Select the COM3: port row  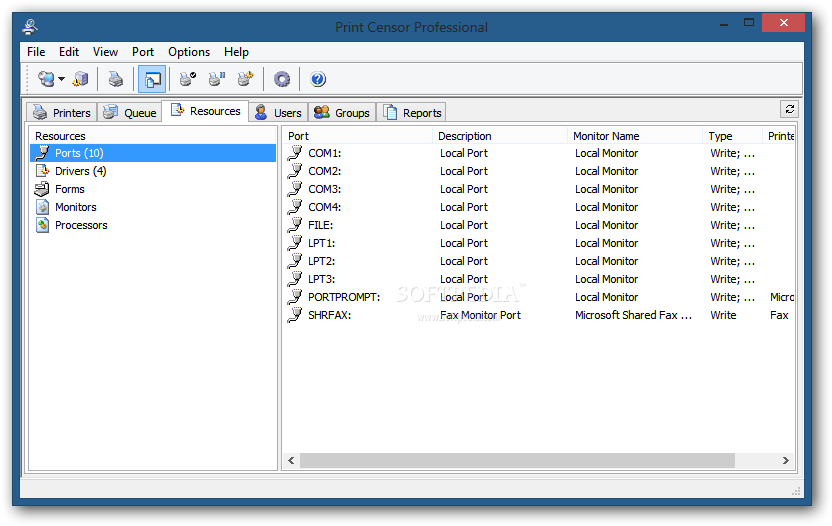pyautogui.click(x=538, y=189)
